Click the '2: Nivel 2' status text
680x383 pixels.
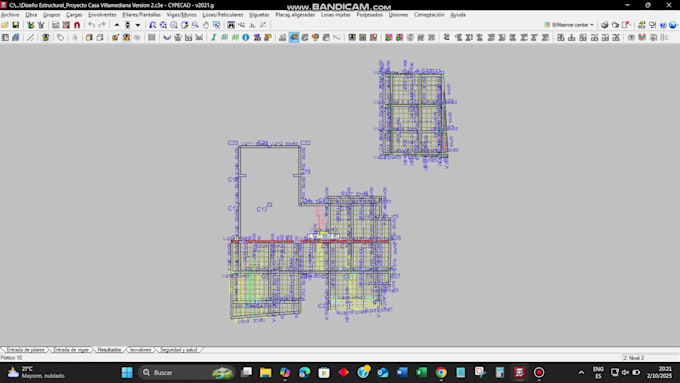coord(634,358)
